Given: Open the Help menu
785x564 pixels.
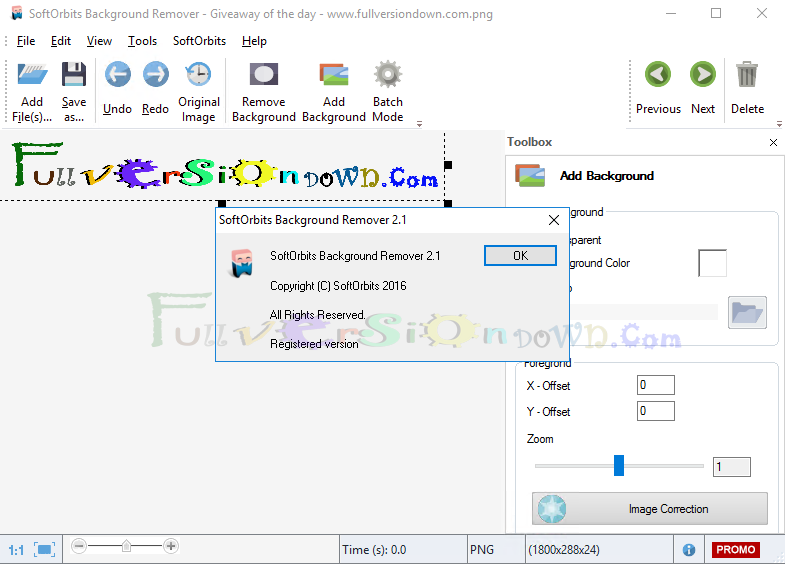Looking at the screenshot, I should (x=254, y=41).
